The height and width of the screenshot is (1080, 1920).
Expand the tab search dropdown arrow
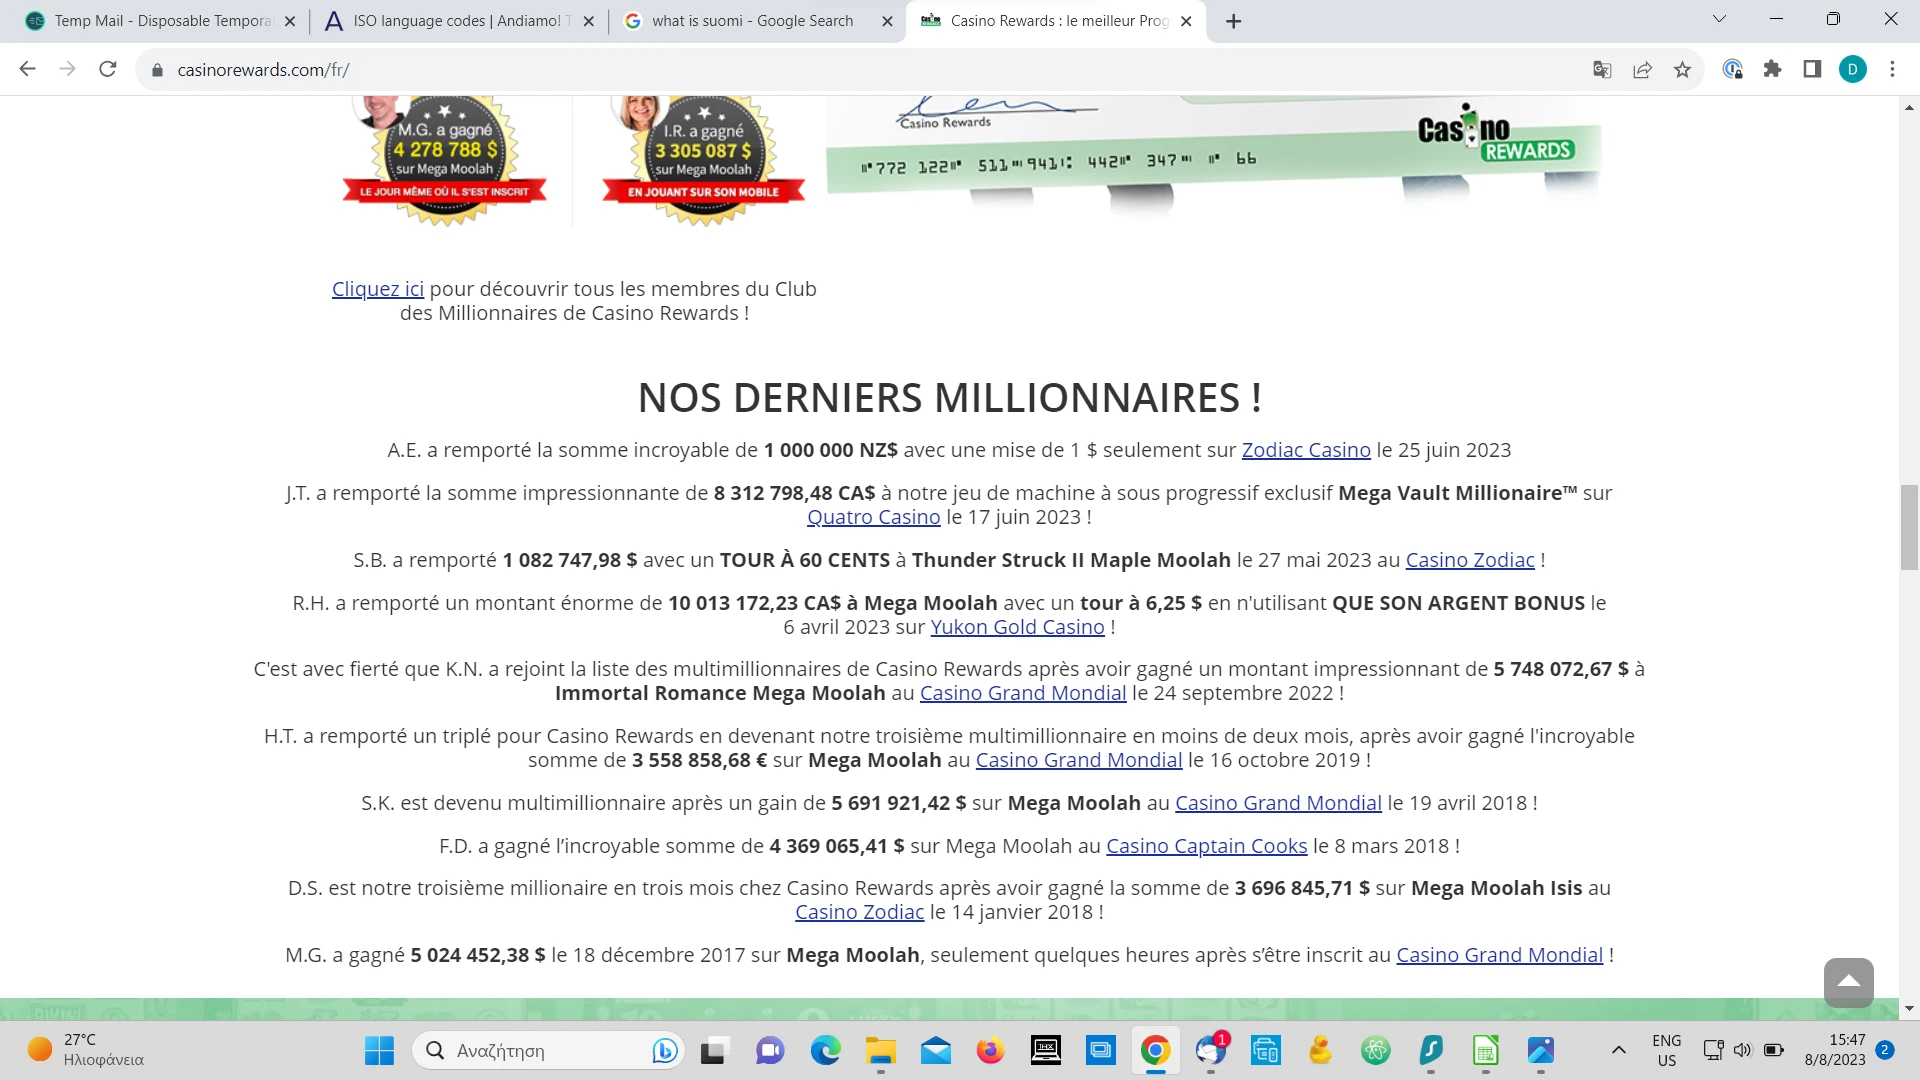point(1719,19)
